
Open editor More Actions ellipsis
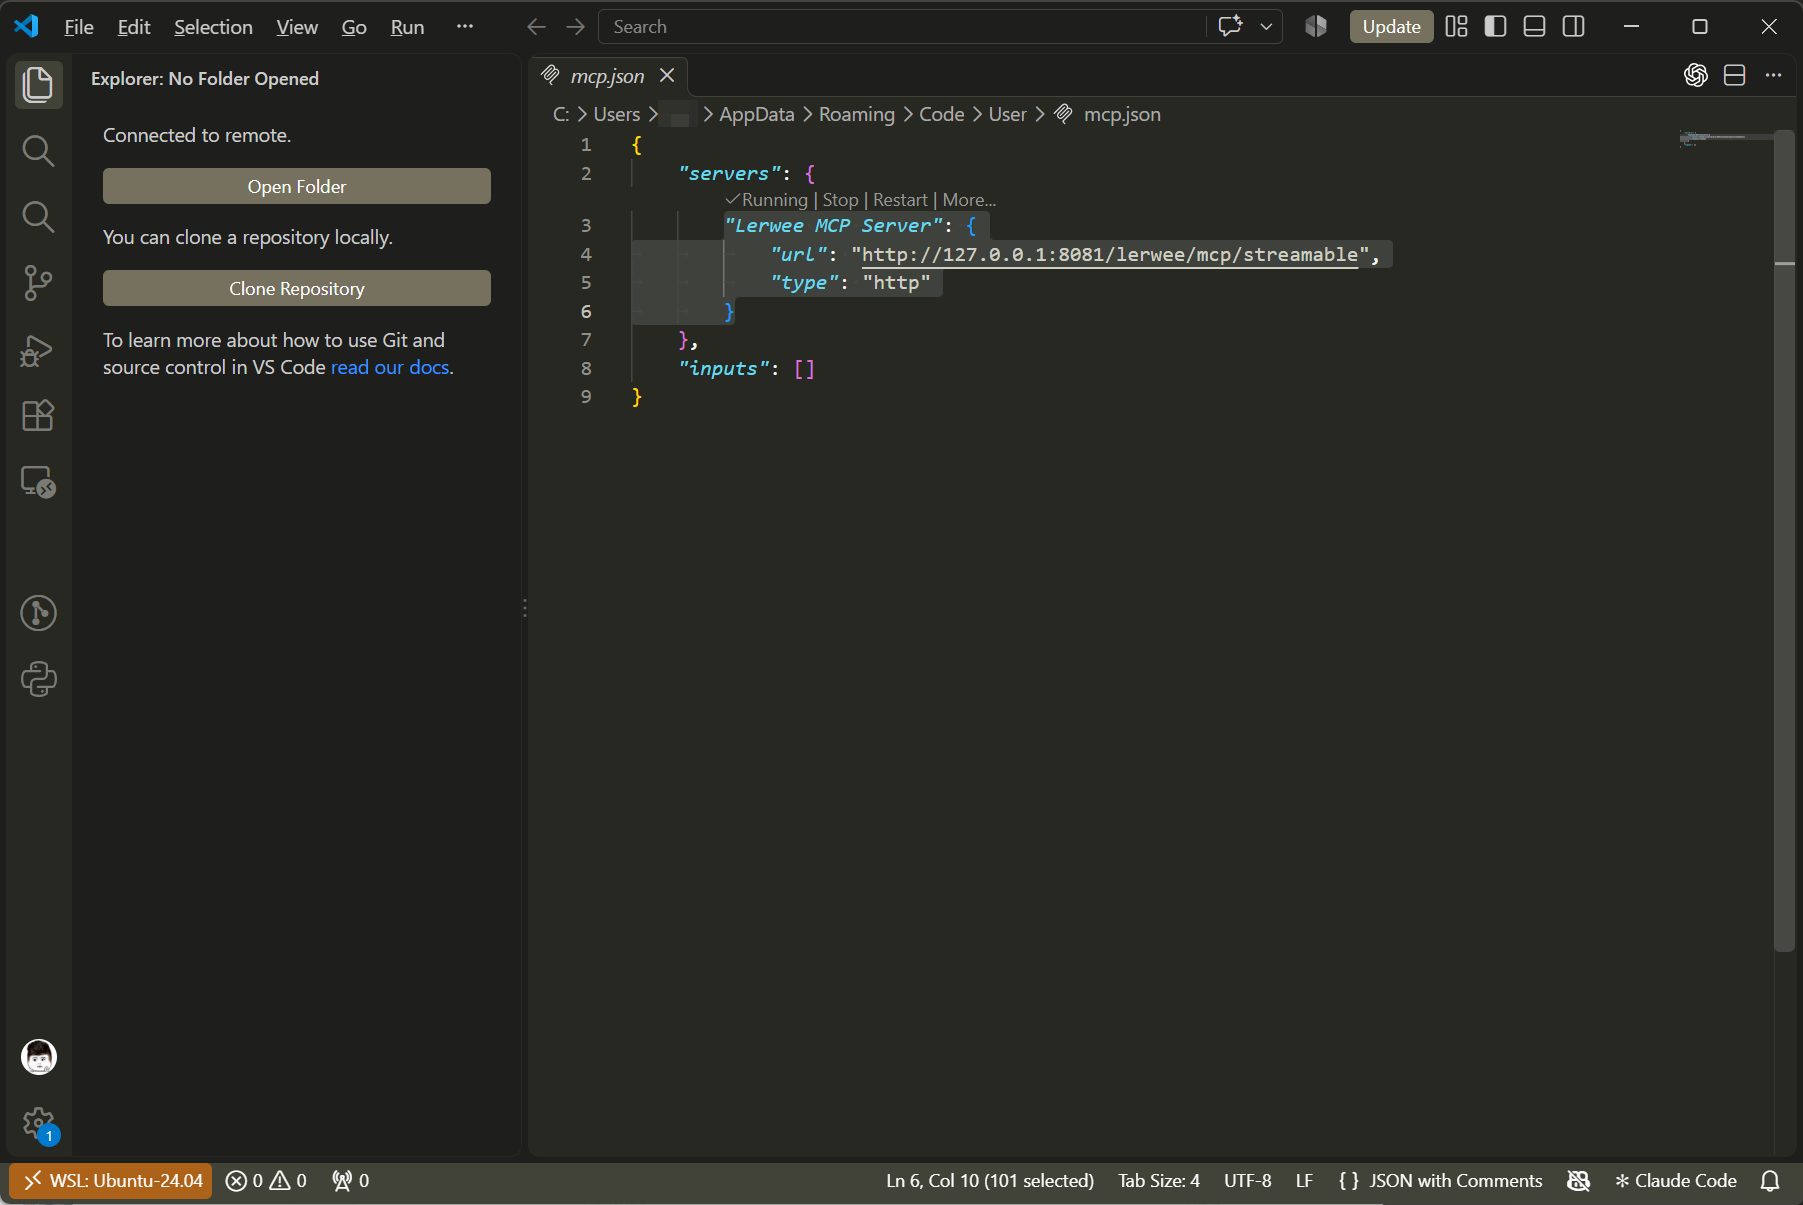(1773, 75)
